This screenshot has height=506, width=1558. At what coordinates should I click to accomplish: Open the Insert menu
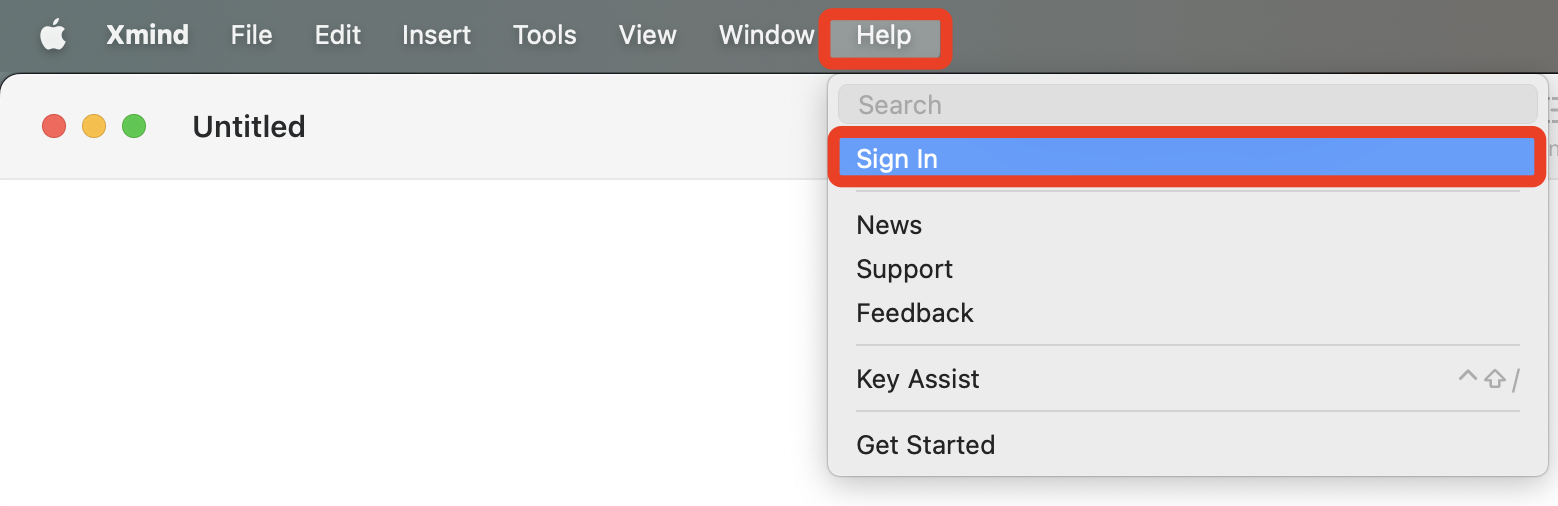click(436, 35)
